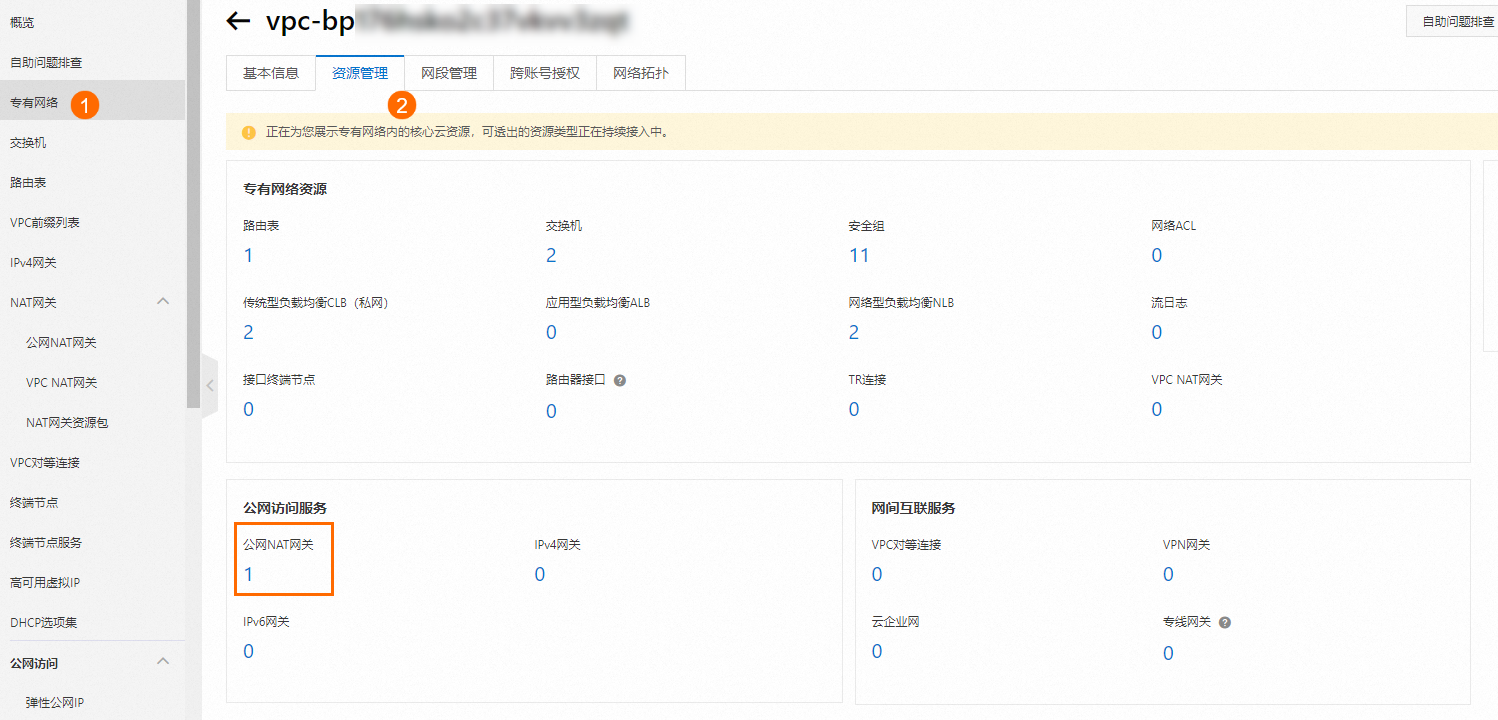
Task: Click the 专有网络资源 section heading
Action: pos(285,189)
